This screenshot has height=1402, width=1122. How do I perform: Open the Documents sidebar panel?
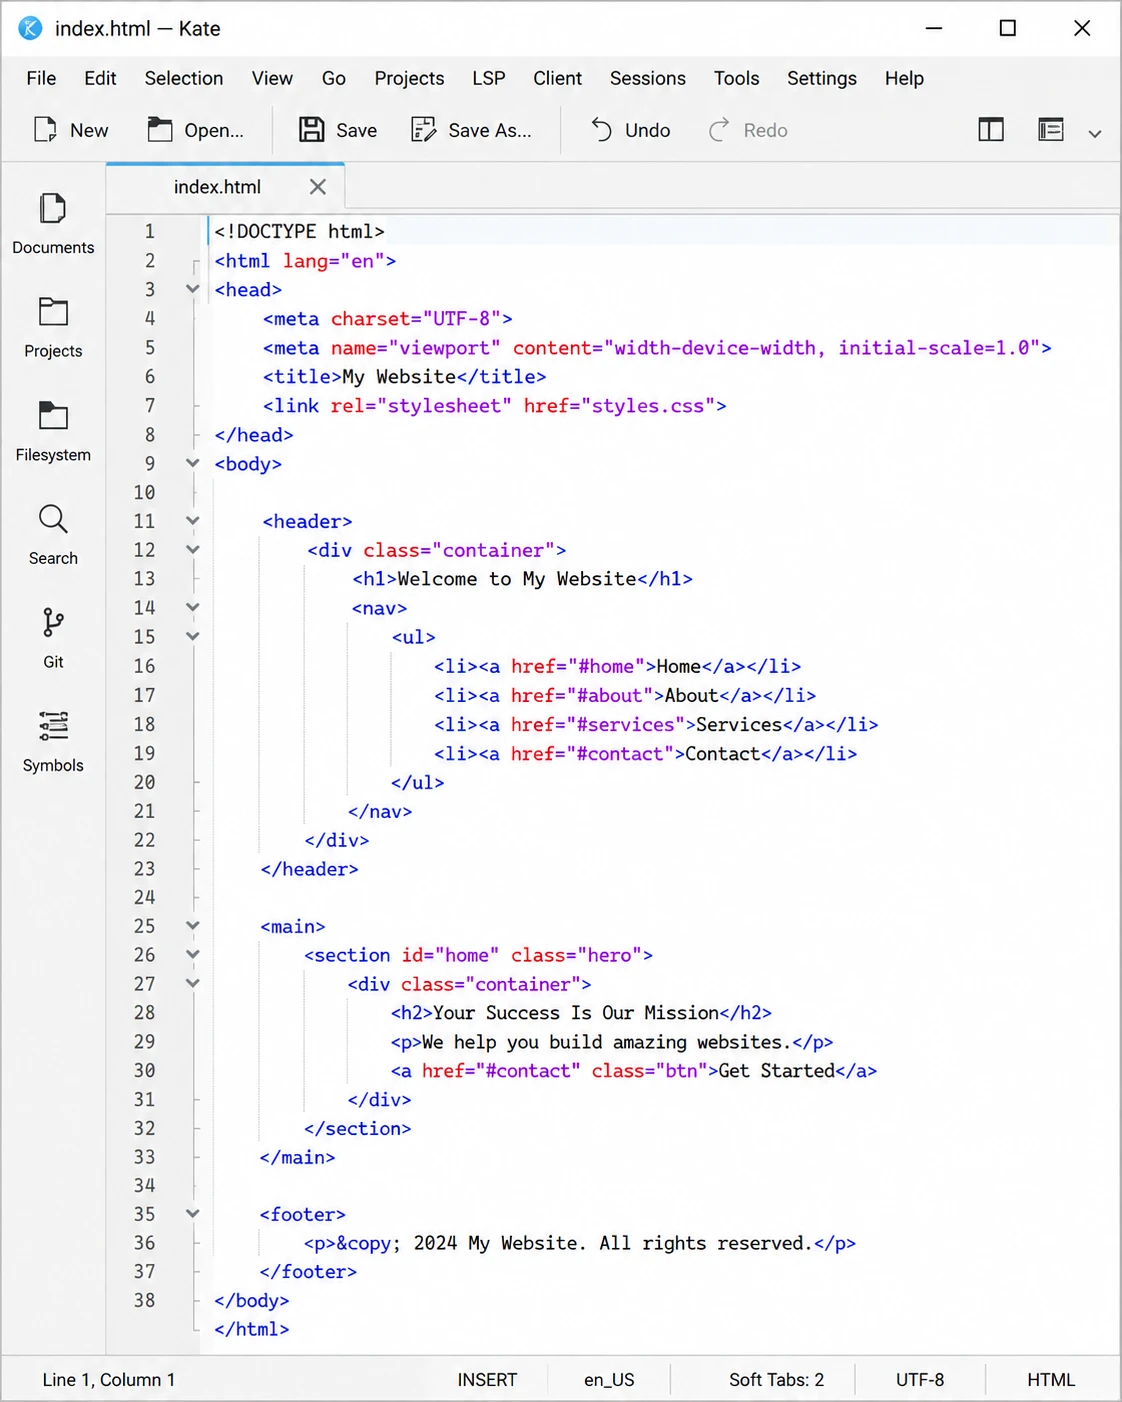(x=53, y=224)
